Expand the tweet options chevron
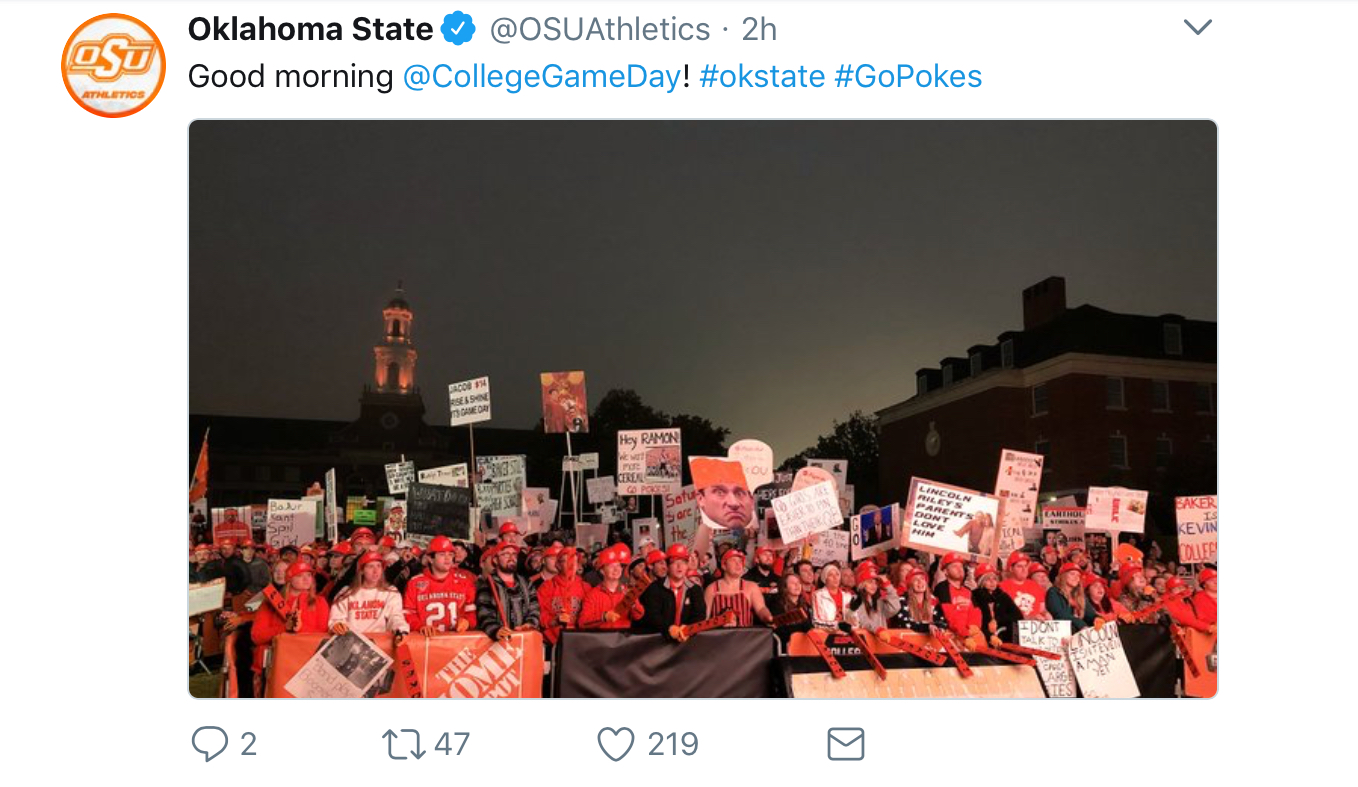 pyautogui.click(x=1197, y=28)
